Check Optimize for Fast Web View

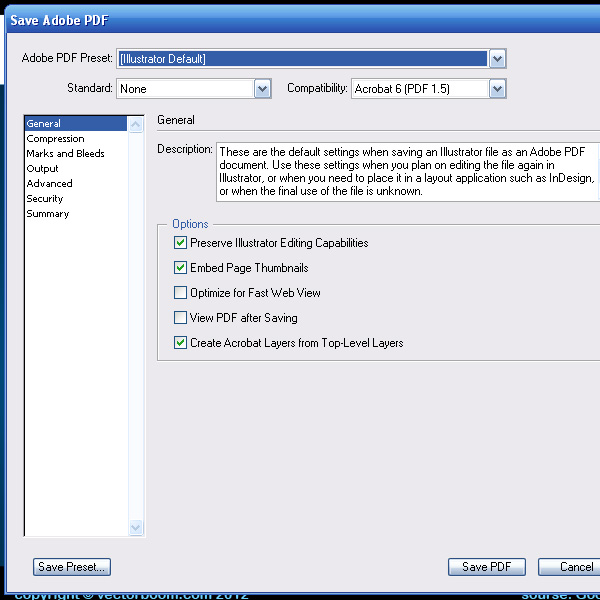pos(180,293)
